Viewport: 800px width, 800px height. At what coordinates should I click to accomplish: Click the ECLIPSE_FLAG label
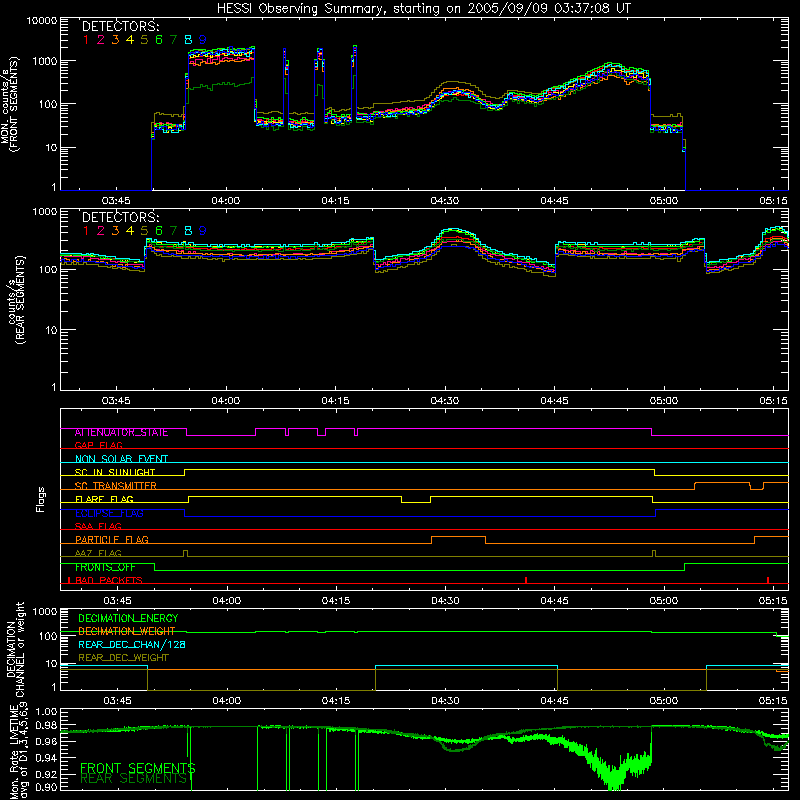pyautogui.click(x=109, y=513)
